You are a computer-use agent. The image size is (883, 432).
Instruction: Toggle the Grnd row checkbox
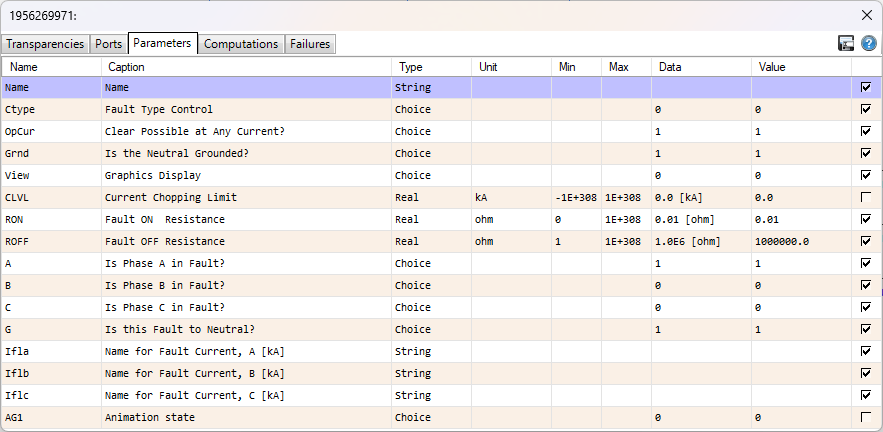click(x=866, y=153)
